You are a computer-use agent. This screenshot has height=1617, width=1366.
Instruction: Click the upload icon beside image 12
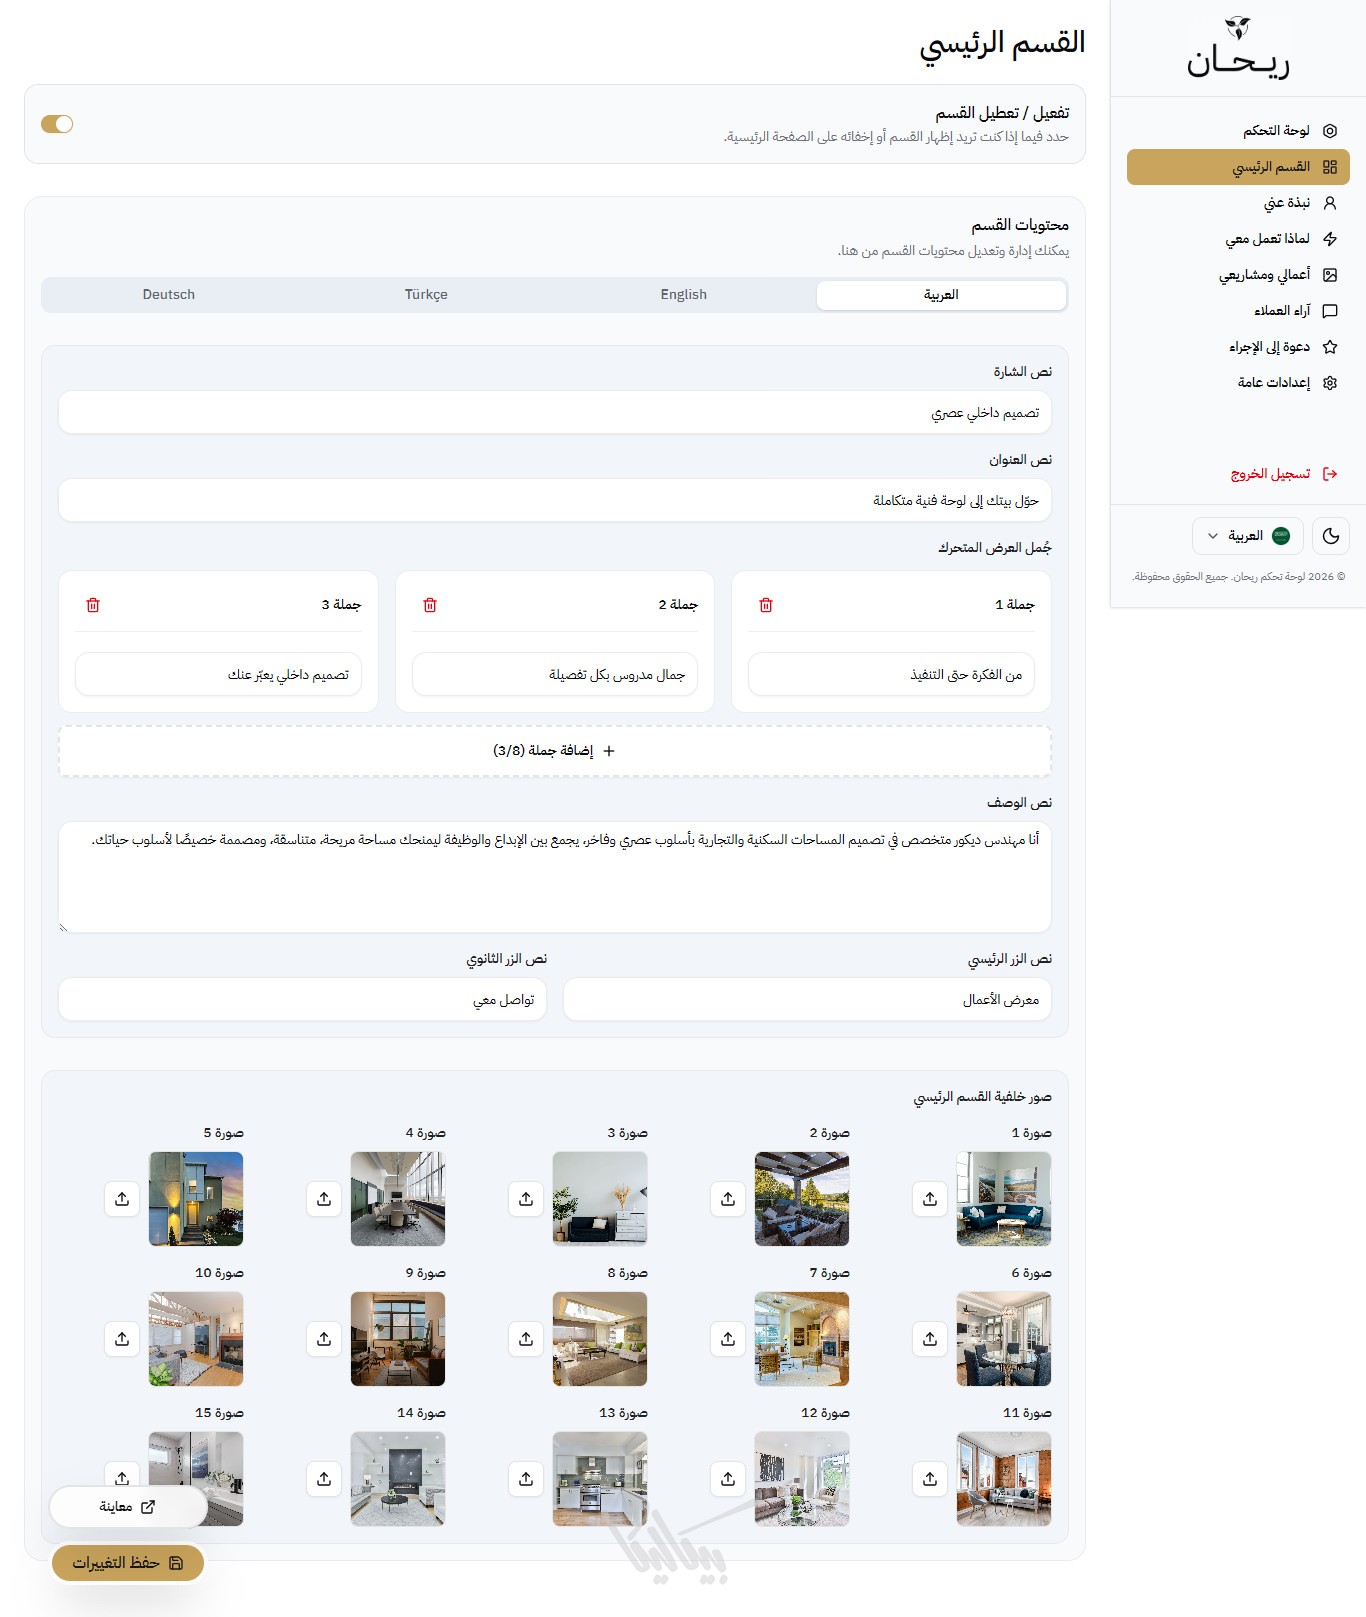728,1479
